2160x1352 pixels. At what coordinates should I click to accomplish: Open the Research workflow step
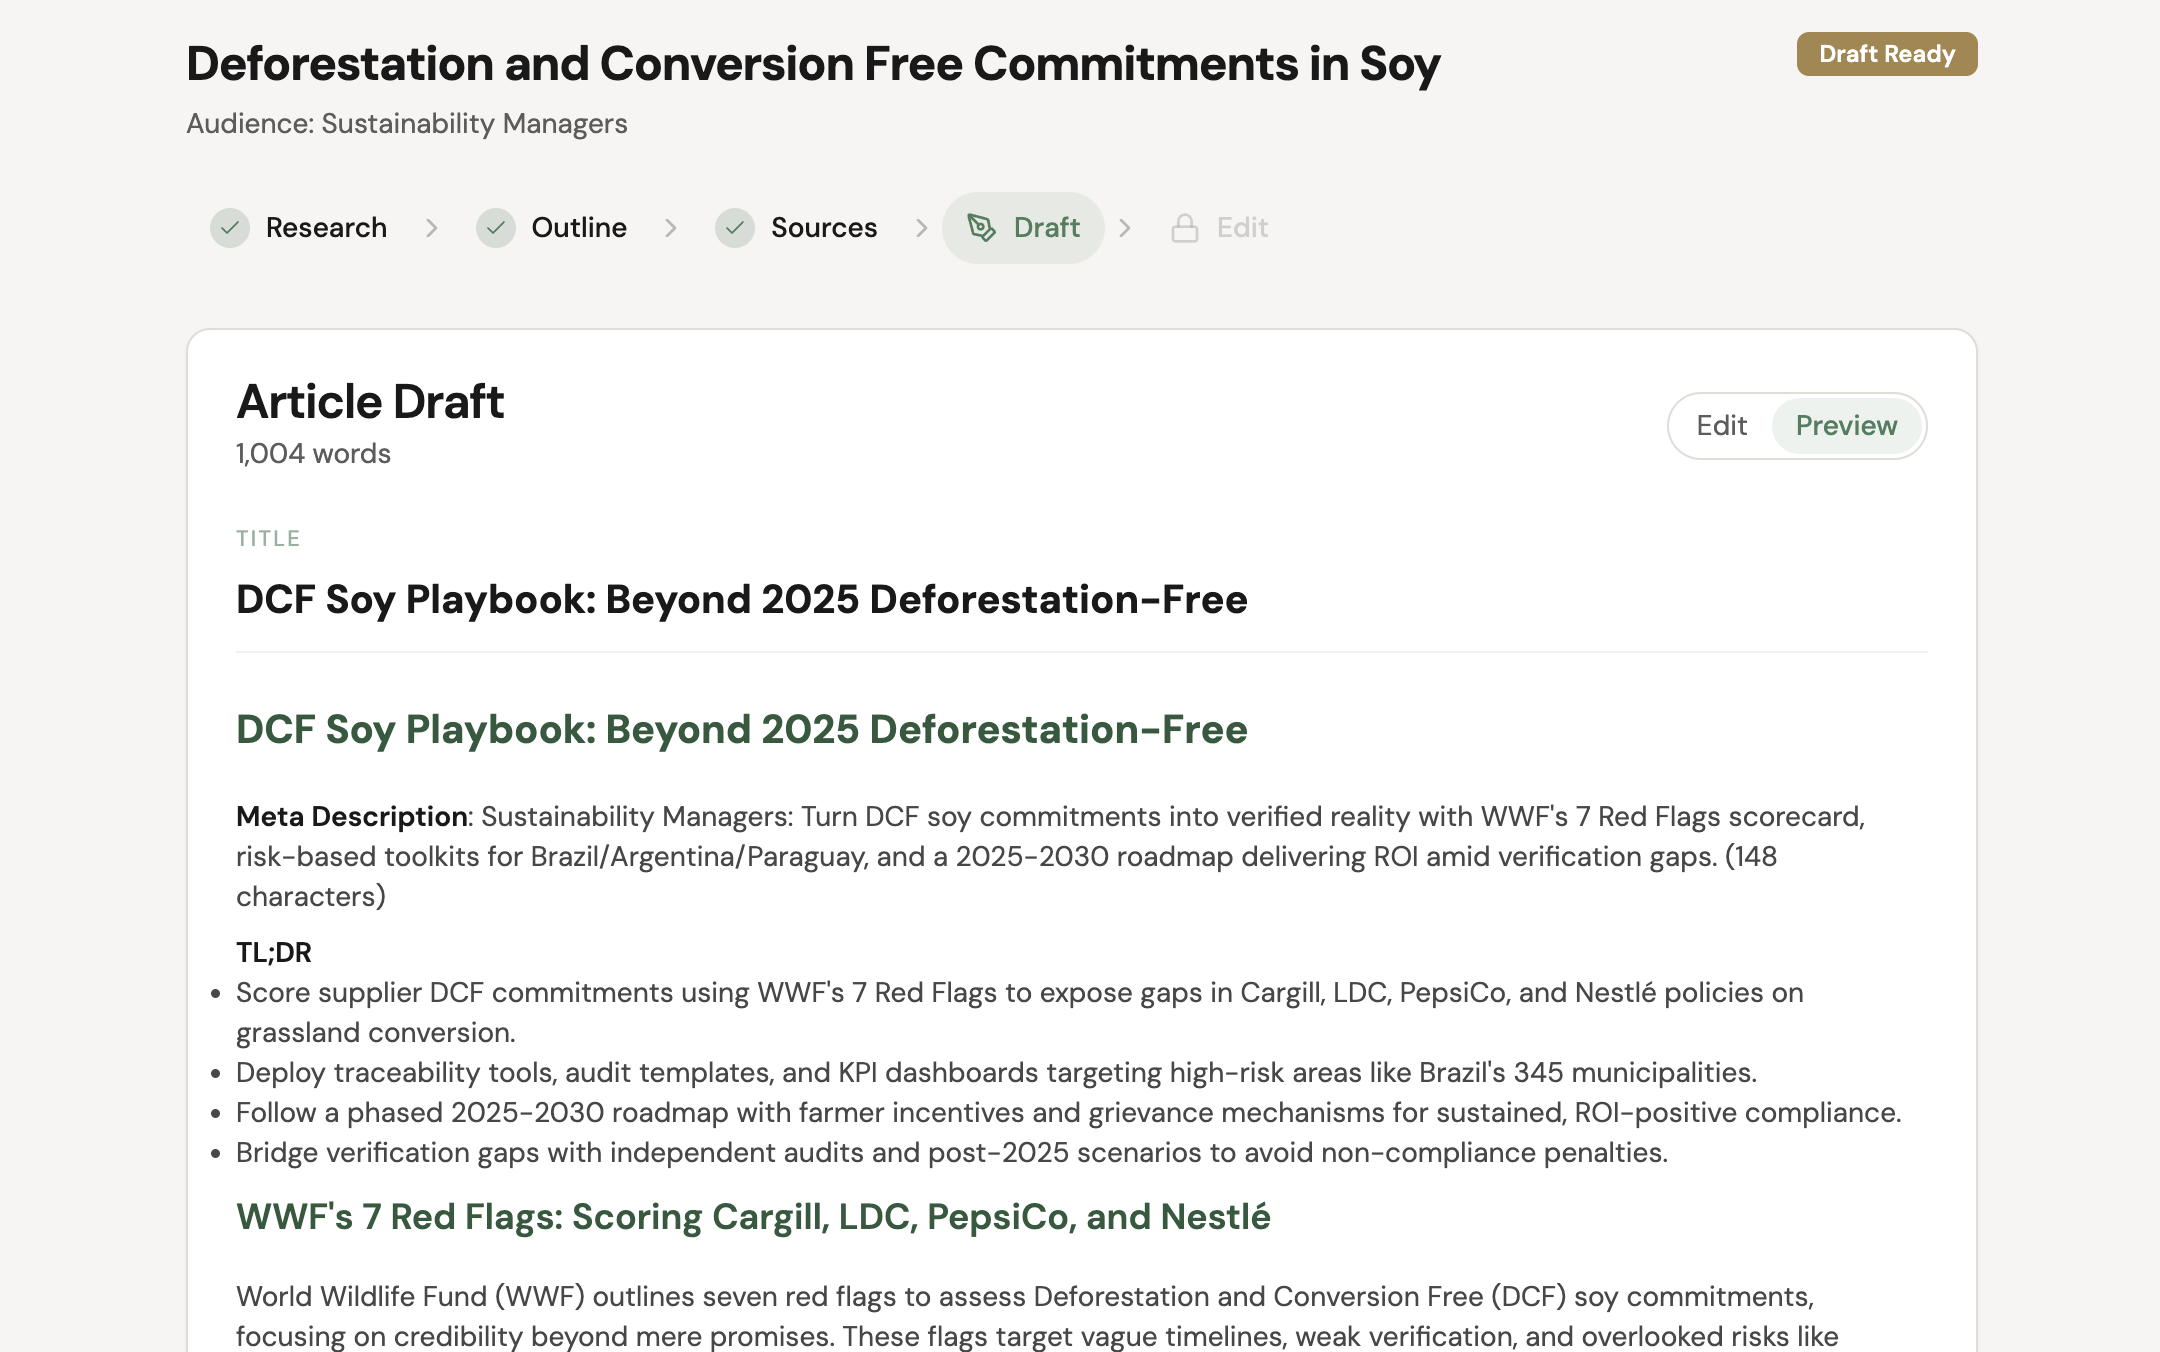pyautogui.click(x=326, y=228)
